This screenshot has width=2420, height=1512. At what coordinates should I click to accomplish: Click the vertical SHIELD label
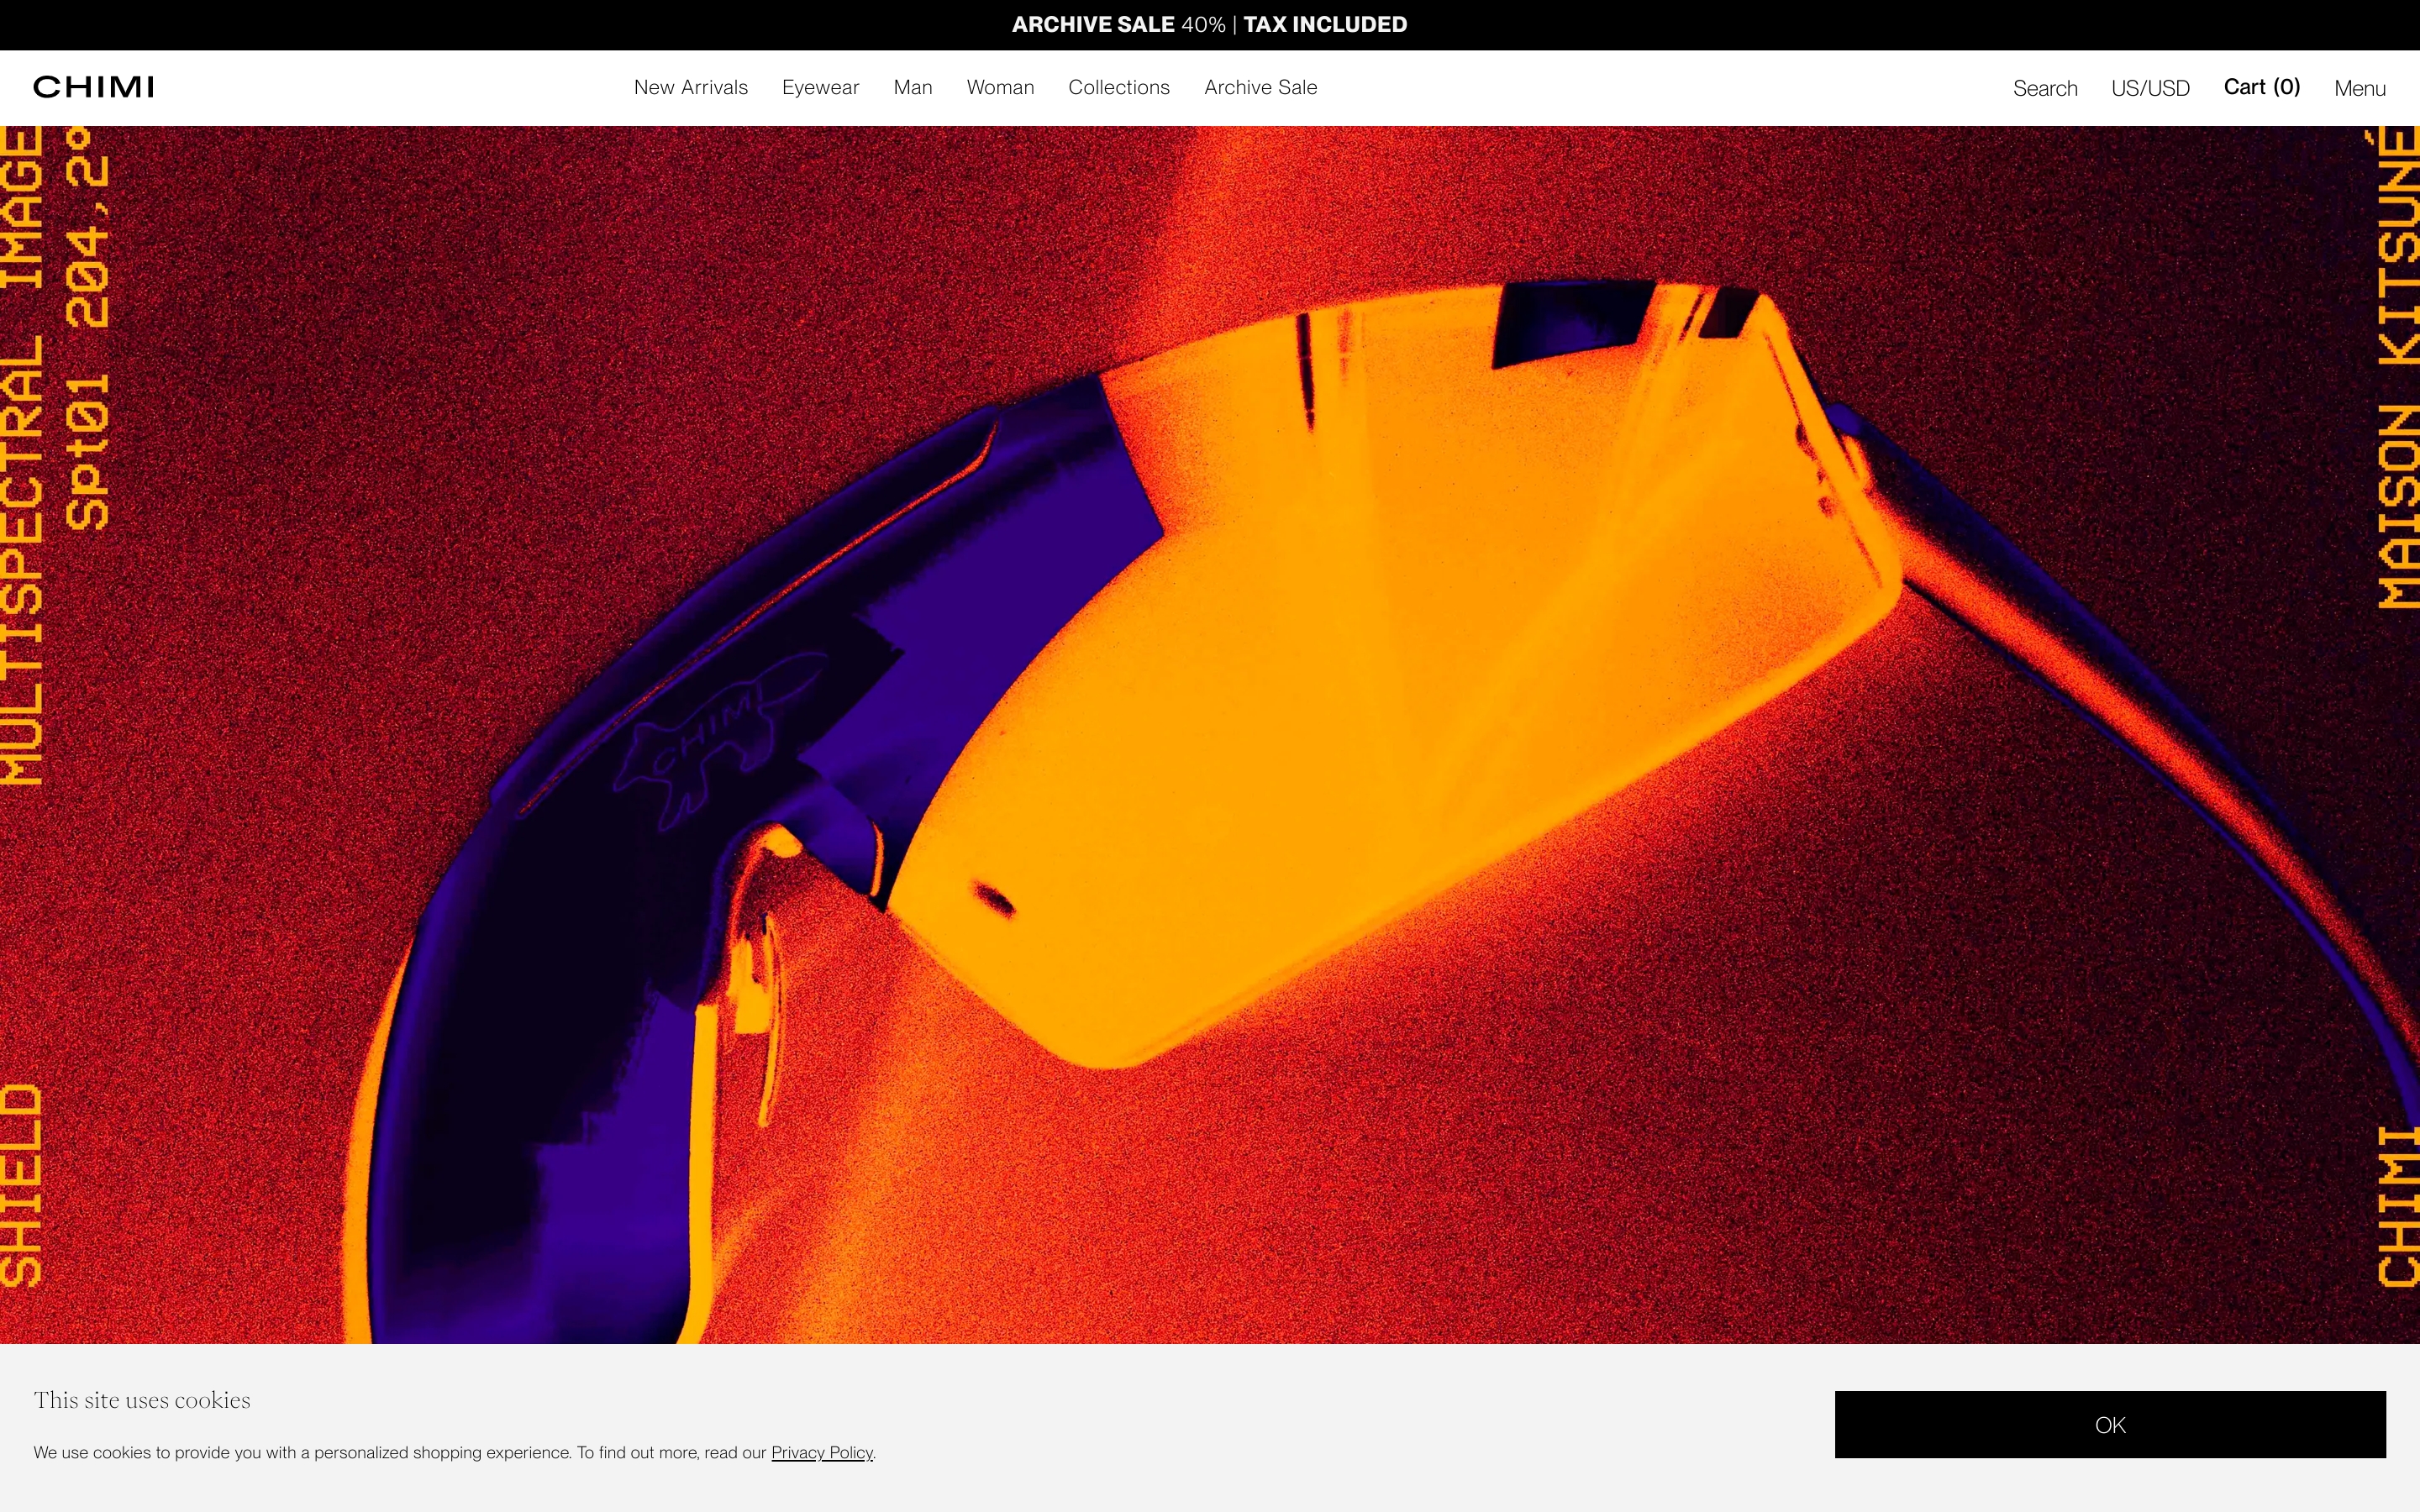[x=22, y=1185]
